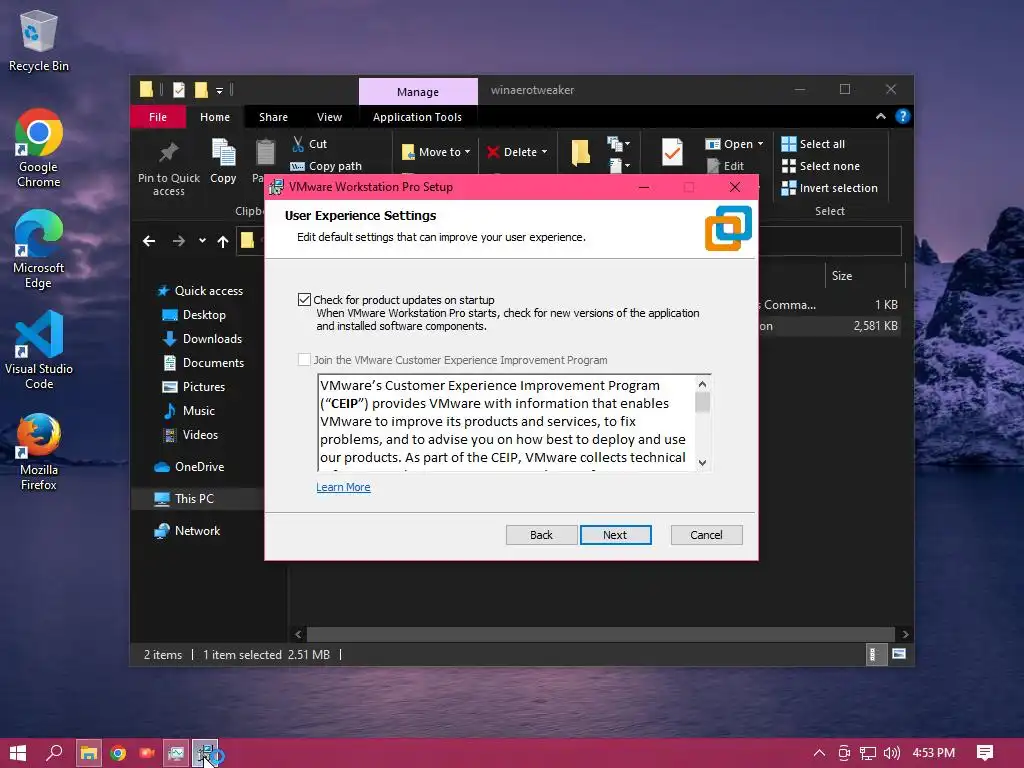The image size is (1024, 768).
Task: Click the Copy icon in Explorer ribbon
Action: (223, 161)
